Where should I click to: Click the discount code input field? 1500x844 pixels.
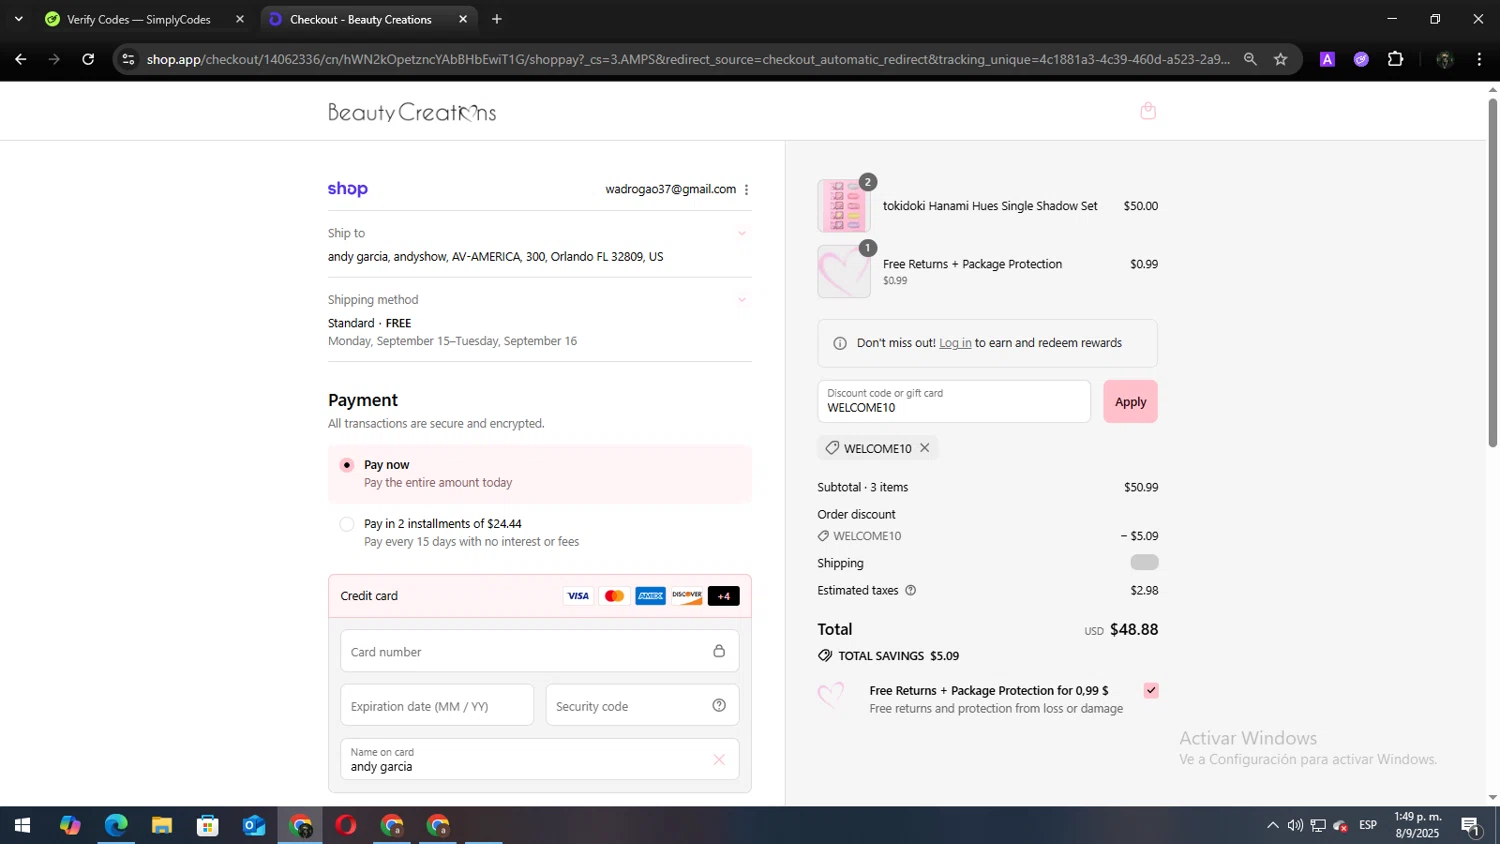point(954,401)
